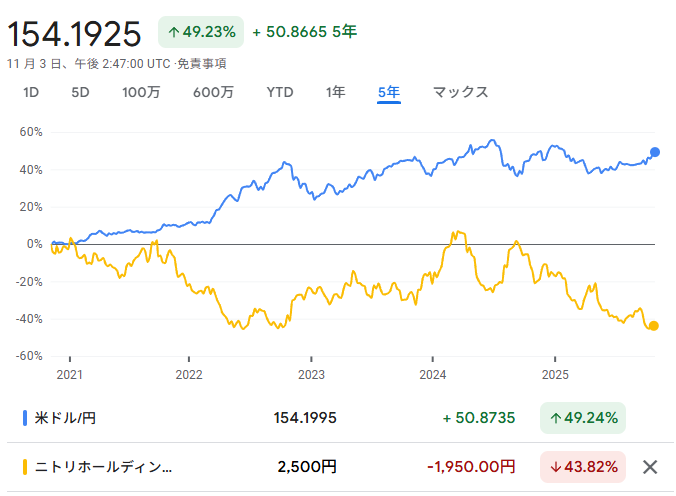Open the マックス full range view
Screen dimensions: 676x496
pyautogui.click(x=460, y=92)
